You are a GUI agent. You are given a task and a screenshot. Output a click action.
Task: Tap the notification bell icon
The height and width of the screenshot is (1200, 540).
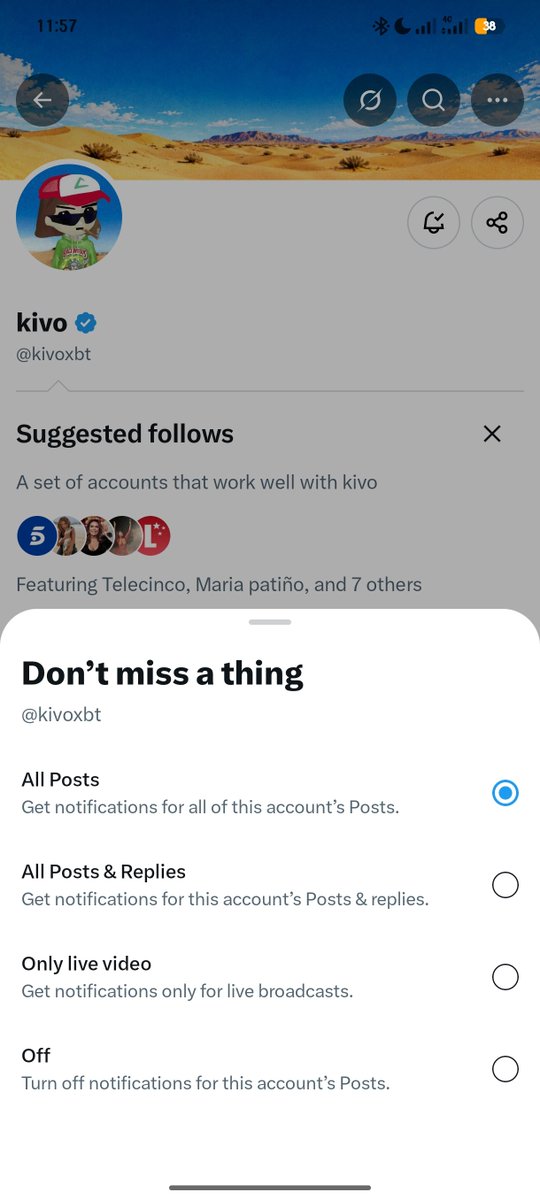[434, 222]
